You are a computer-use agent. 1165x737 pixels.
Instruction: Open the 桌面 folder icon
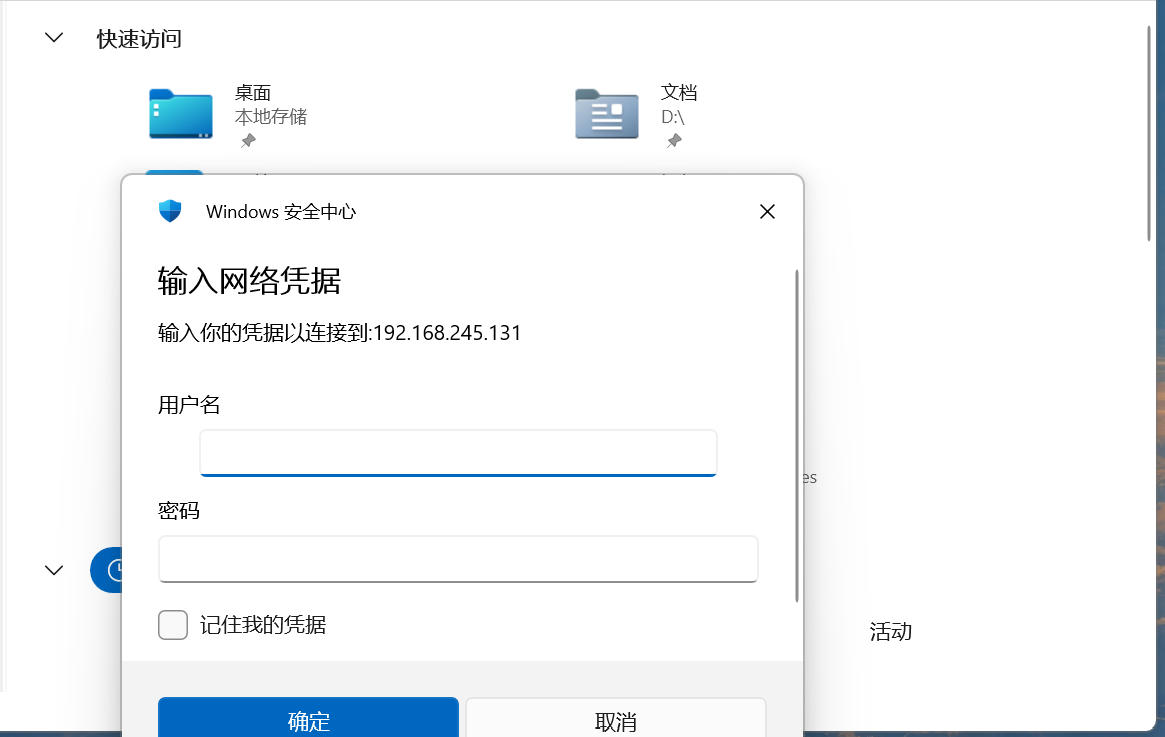pos(180,114)
